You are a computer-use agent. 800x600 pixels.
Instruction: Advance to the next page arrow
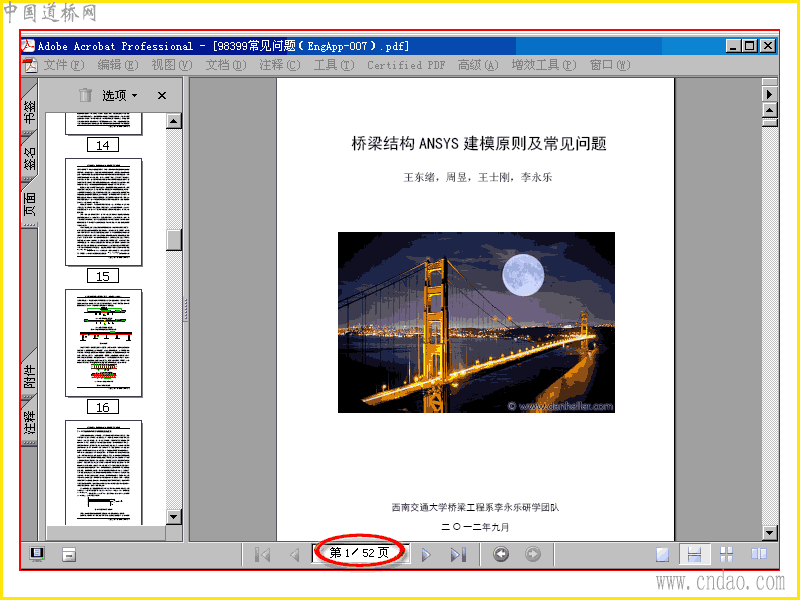[x=426, y=555]
